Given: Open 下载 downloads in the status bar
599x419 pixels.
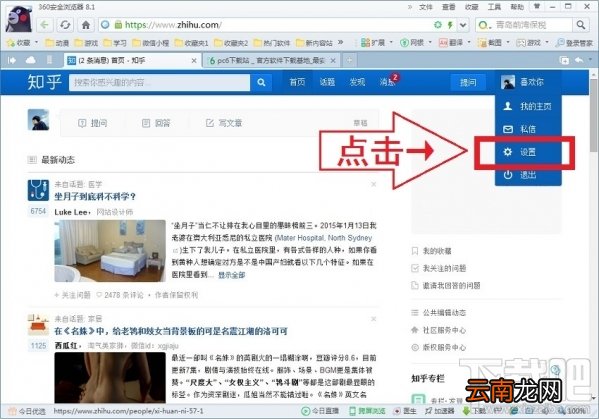Looking at the screenshot, I should (474, 411).
